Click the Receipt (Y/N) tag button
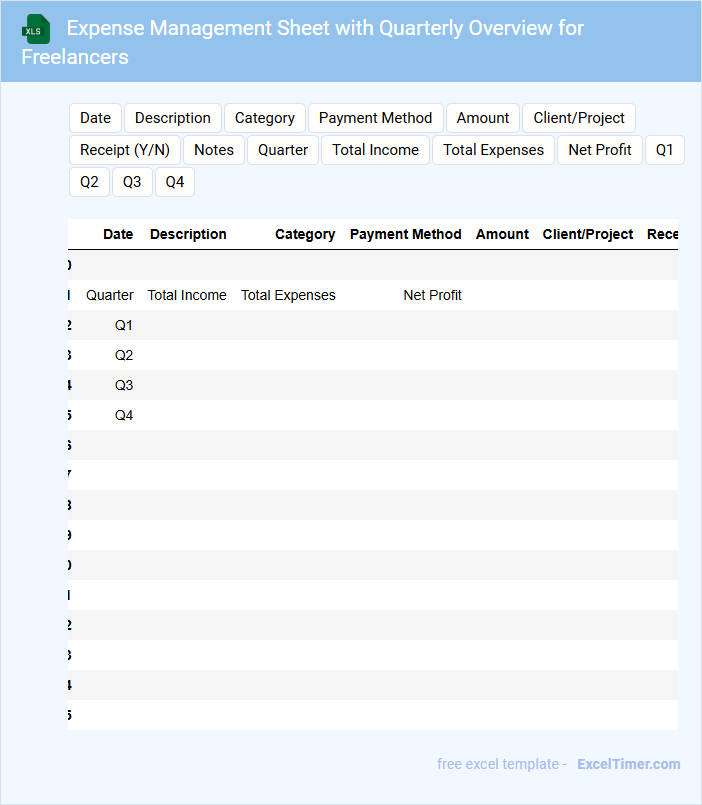Screen dimensions: 702x805 point(125,150)
